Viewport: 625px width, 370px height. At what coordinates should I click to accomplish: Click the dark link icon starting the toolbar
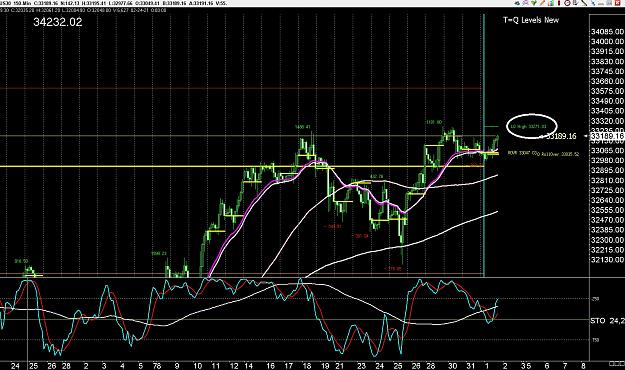pyautogui.click(x=517, y=3)
